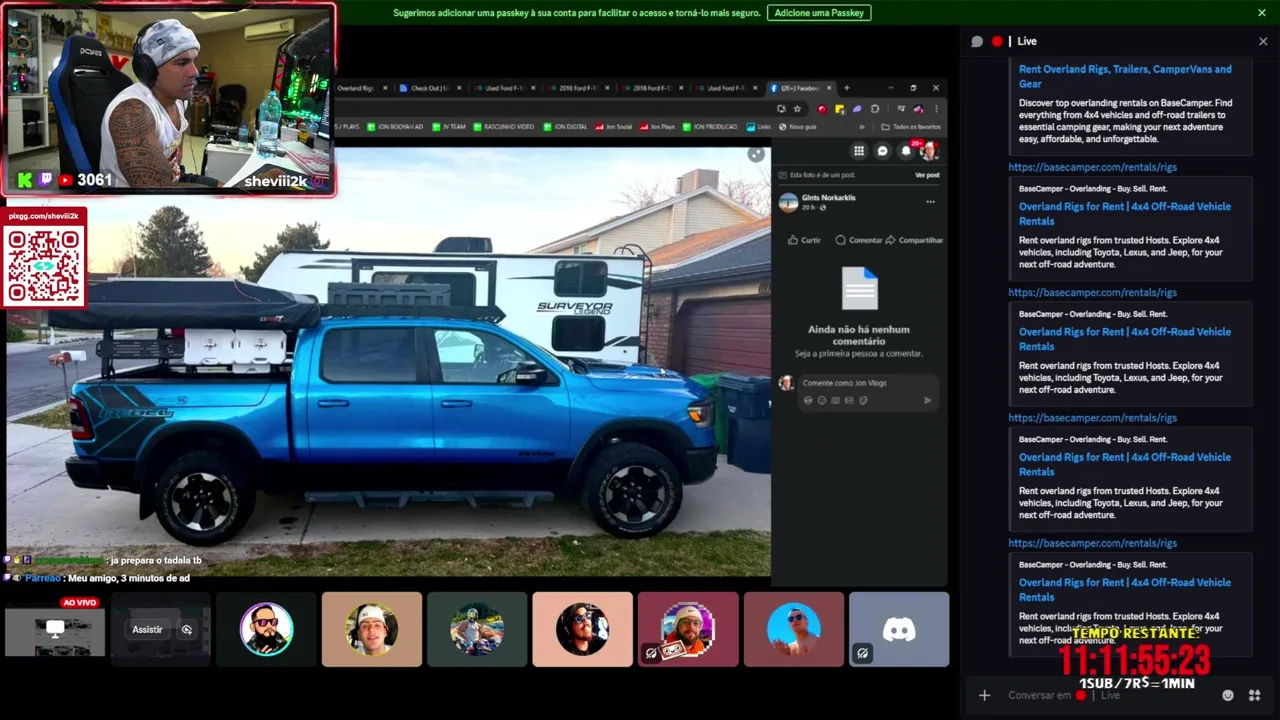Open the apps icon in Discord chat box
Screen dimensions: 1280x720
tap(1254, 695)
